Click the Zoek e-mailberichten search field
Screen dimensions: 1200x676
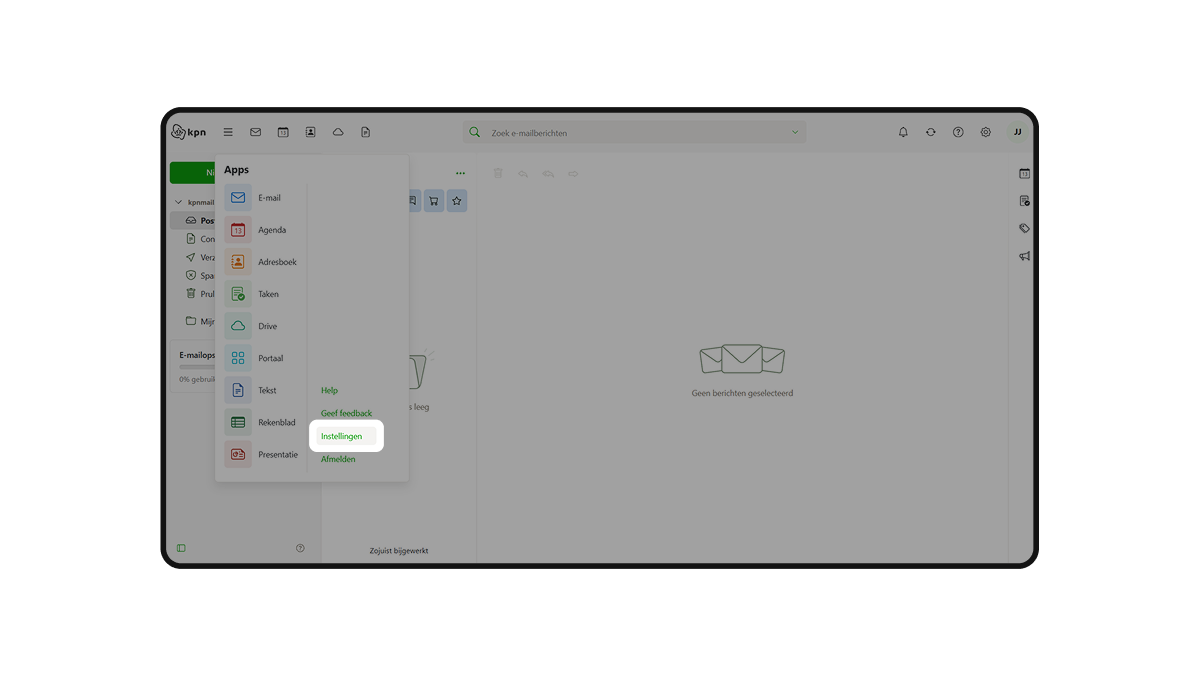(635, 132)
